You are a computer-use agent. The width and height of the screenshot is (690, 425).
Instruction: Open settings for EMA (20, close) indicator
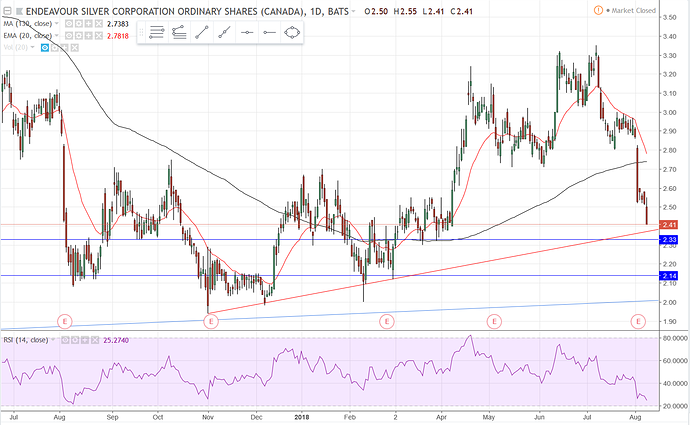tap(78, 36)
